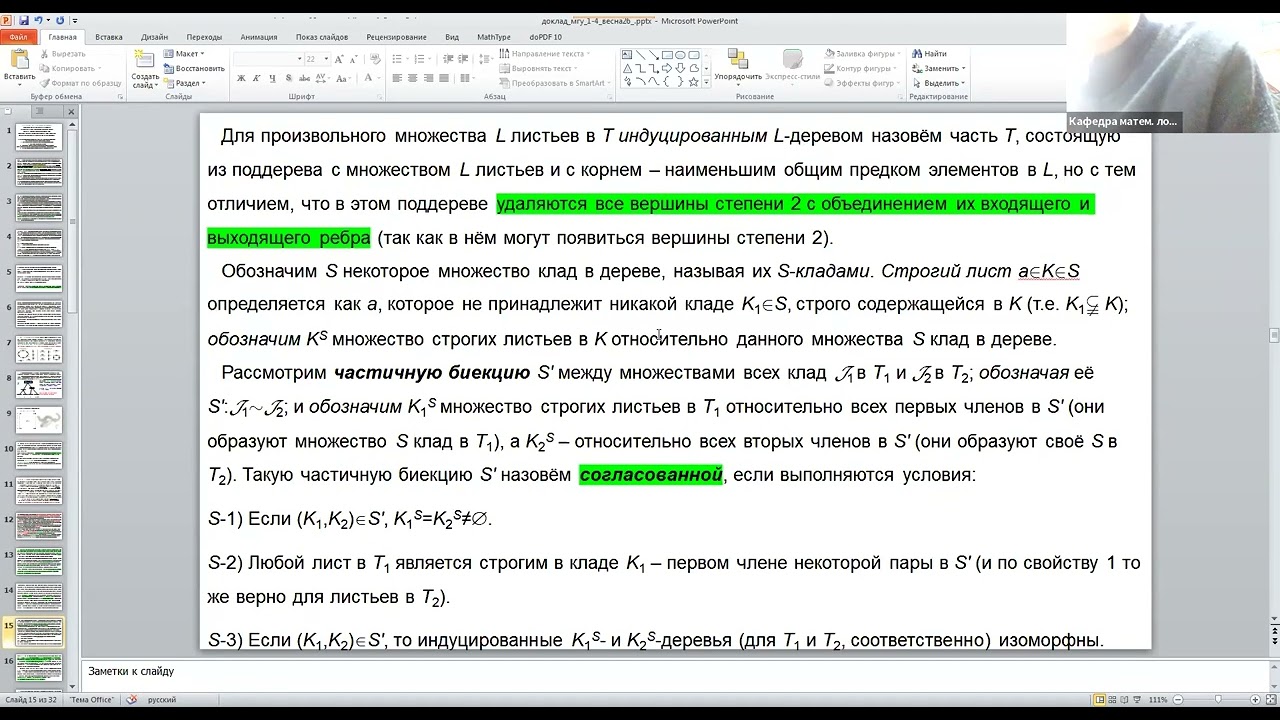Click Найти to find text
Screen dimensions: 1280x720
coord(929,54)
